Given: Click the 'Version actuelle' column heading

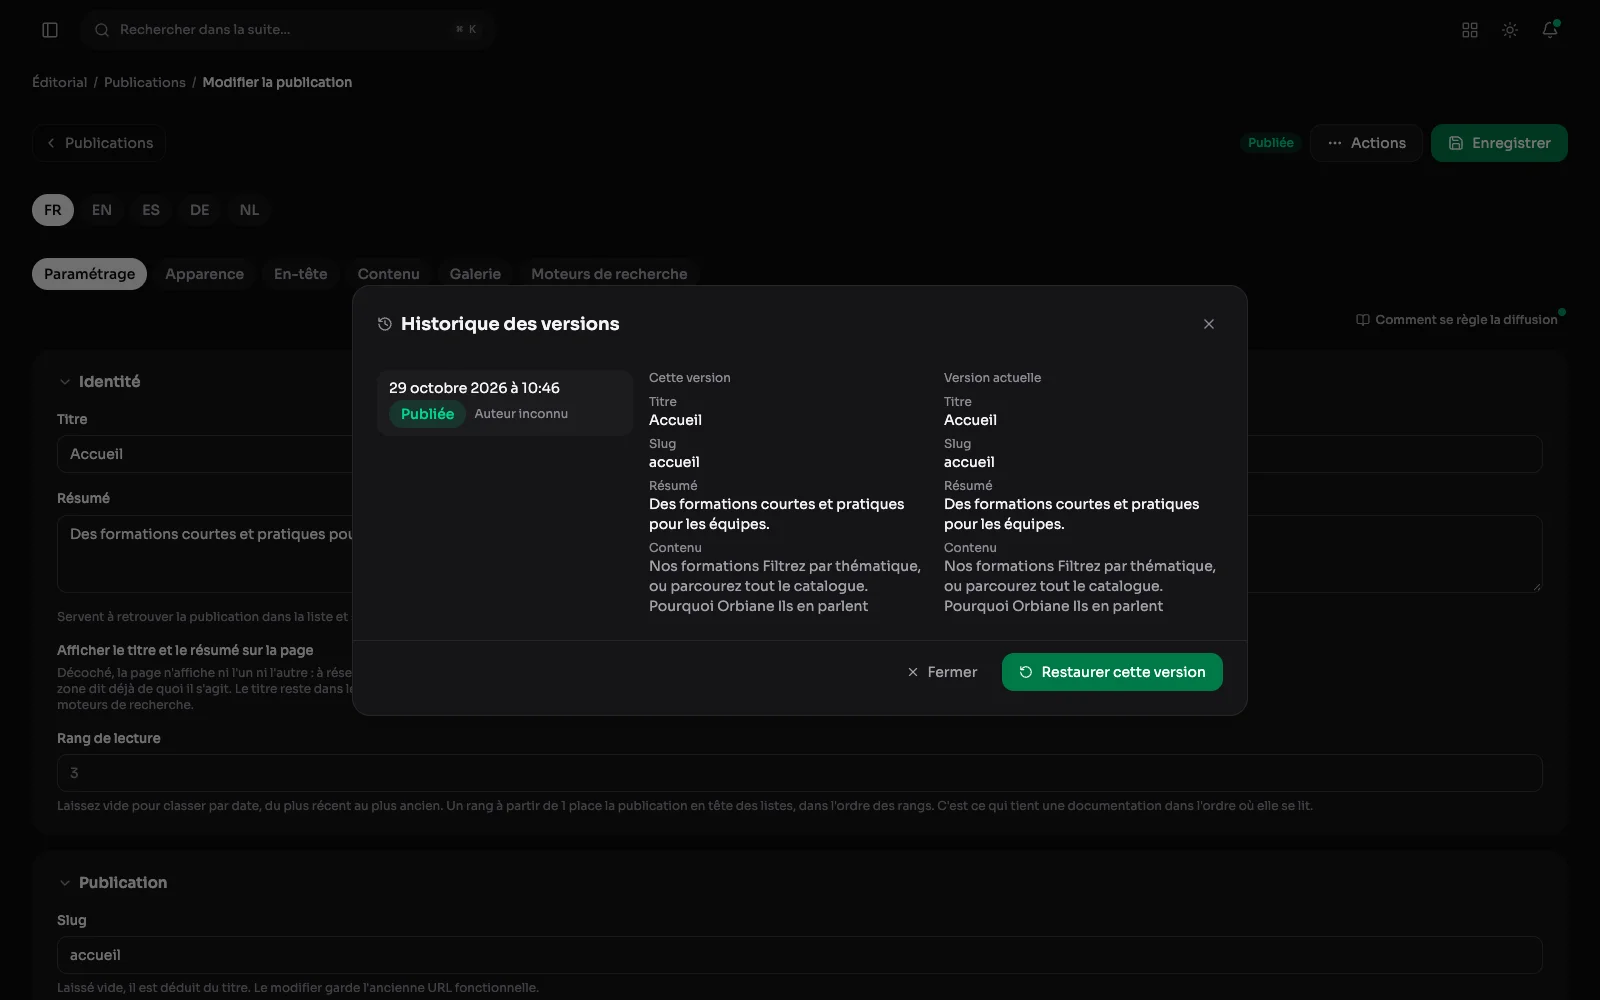Looking at the screenshot, I should pyautogui.click(x=992, y=378).
